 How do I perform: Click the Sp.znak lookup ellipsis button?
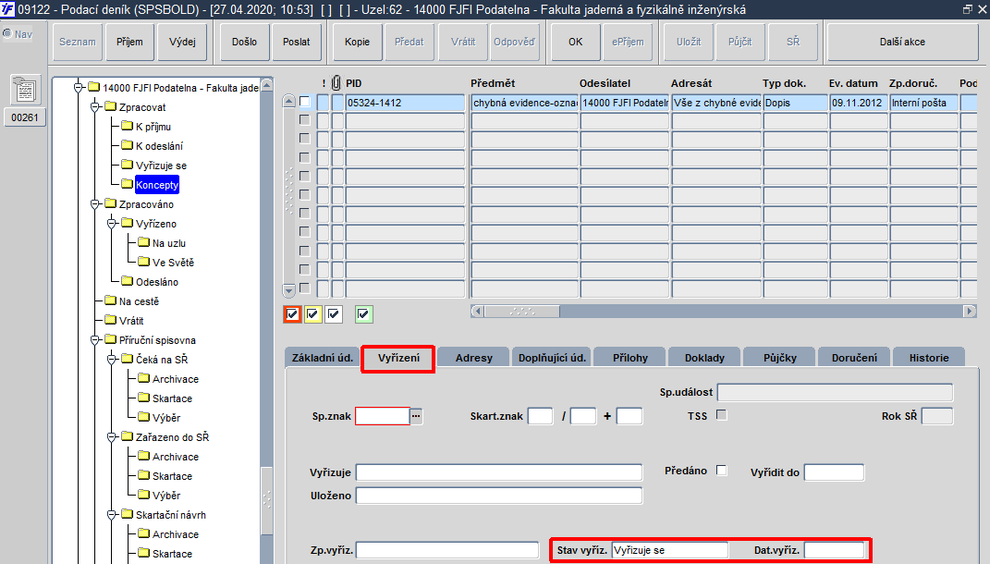tap(416, 416)
